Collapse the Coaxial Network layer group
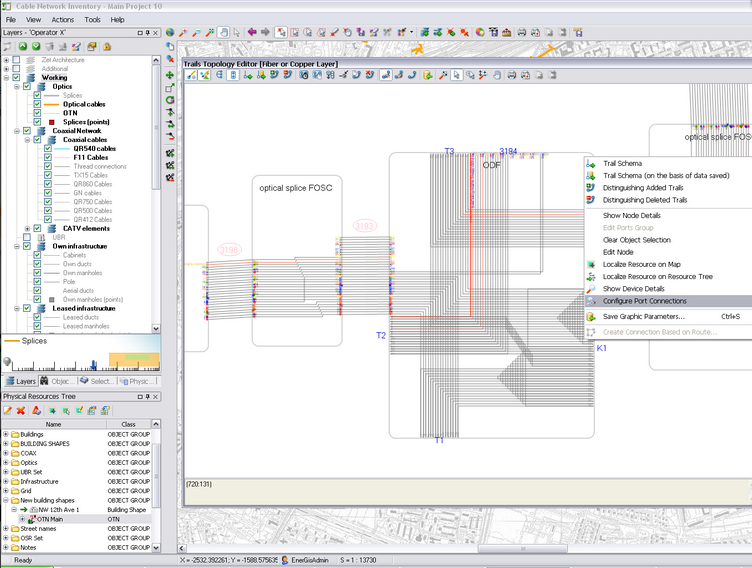 (16, 131)
